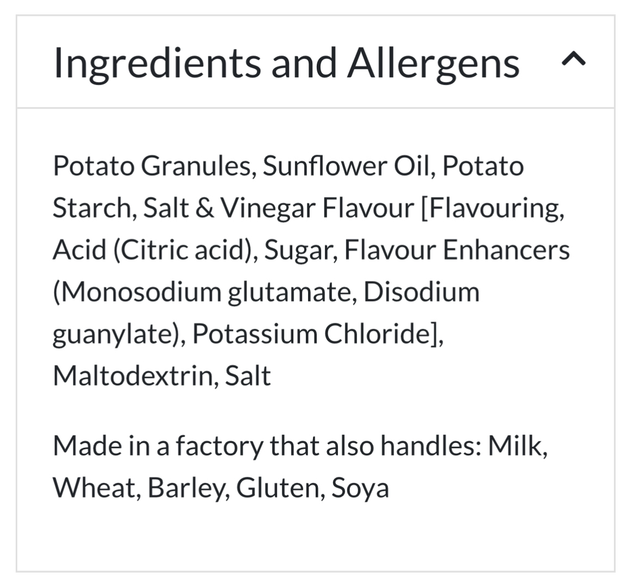
Task: Select the word Potato Granules
Action: point(151,167)
